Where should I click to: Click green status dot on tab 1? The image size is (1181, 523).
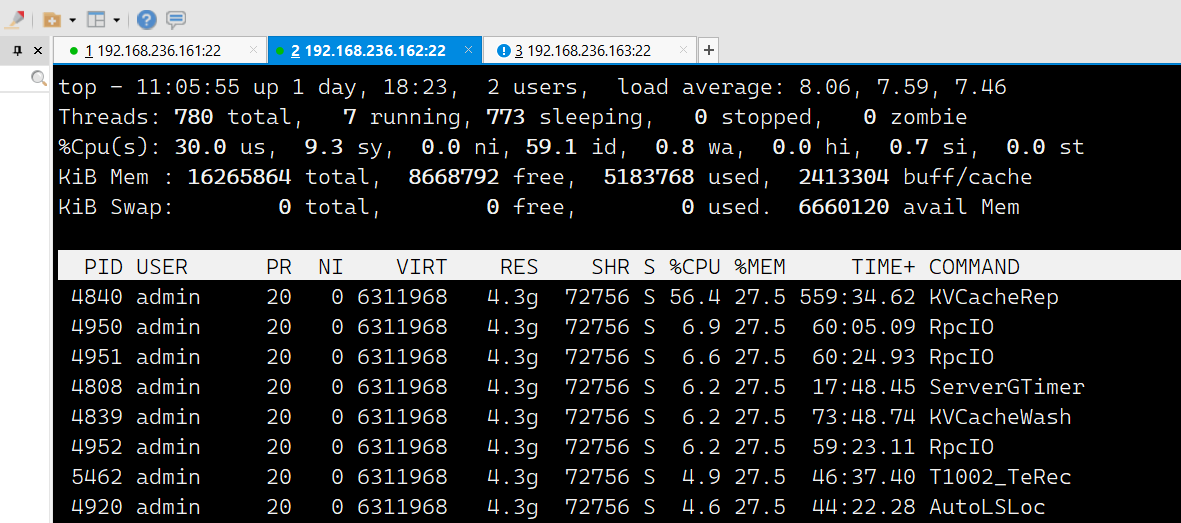[73, 51]
